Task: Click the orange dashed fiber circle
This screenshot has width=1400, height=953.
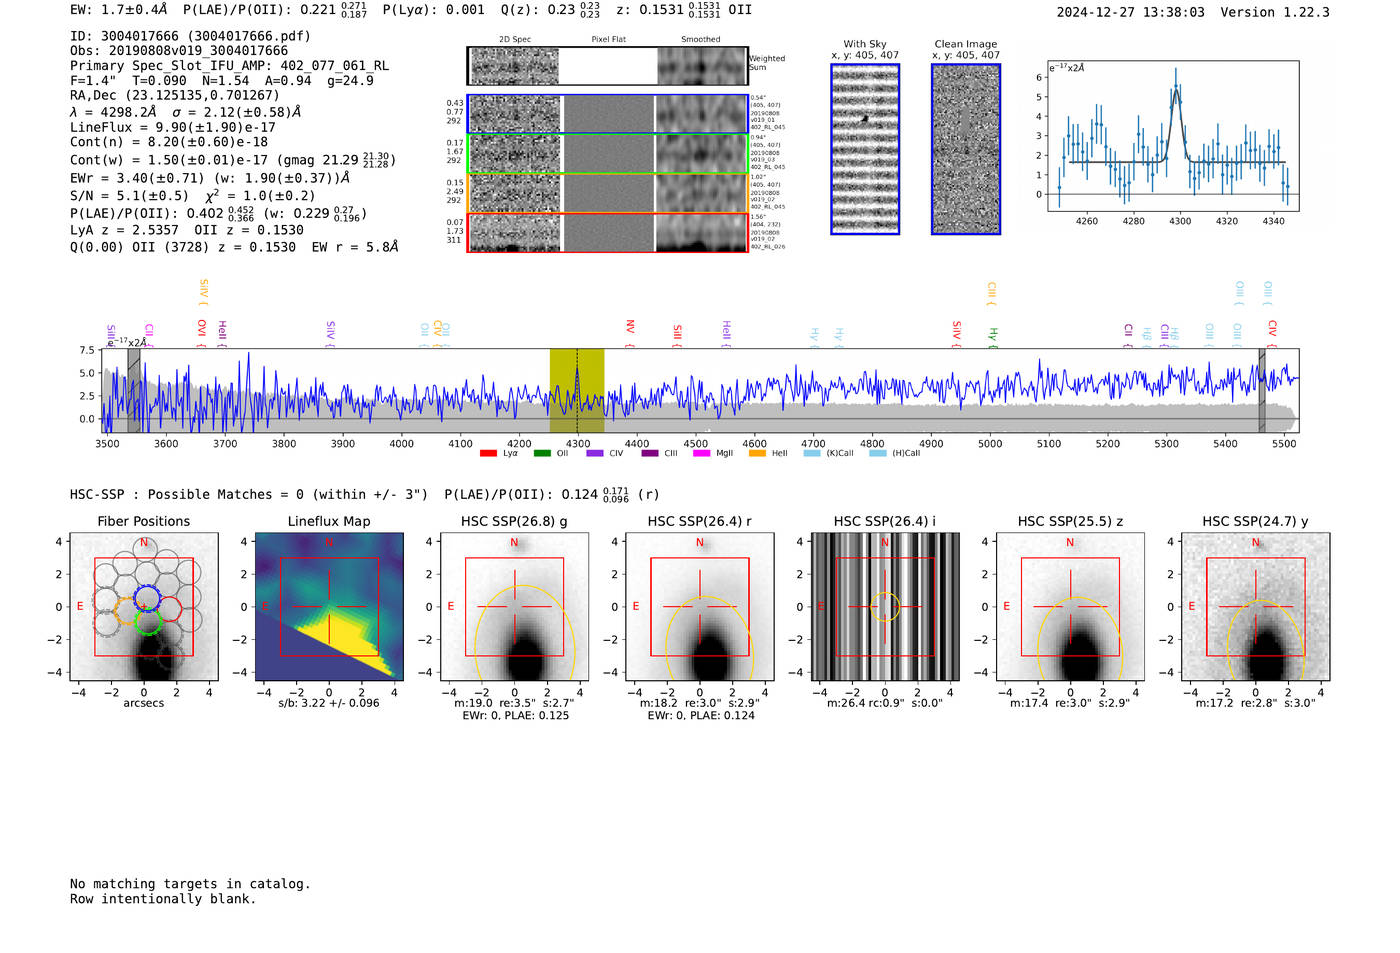Action: 125,611
